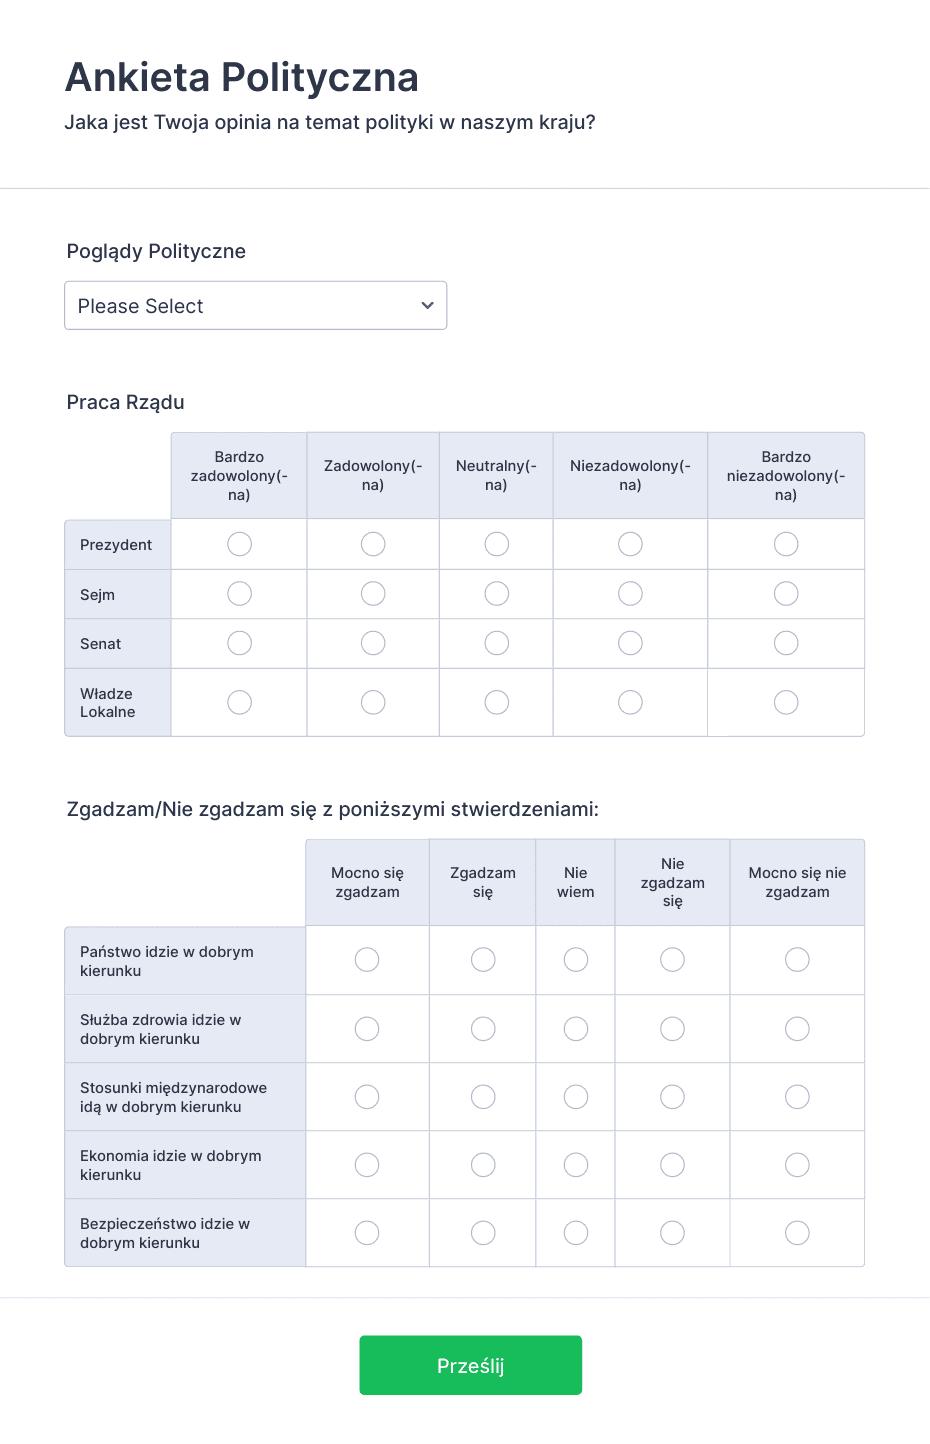Viewport: 930px width, 1444px height.
Task: Choose Mocno się nie zgadzam for Ekonomia
Action: pyautogui.click(x=797, y=1165)
